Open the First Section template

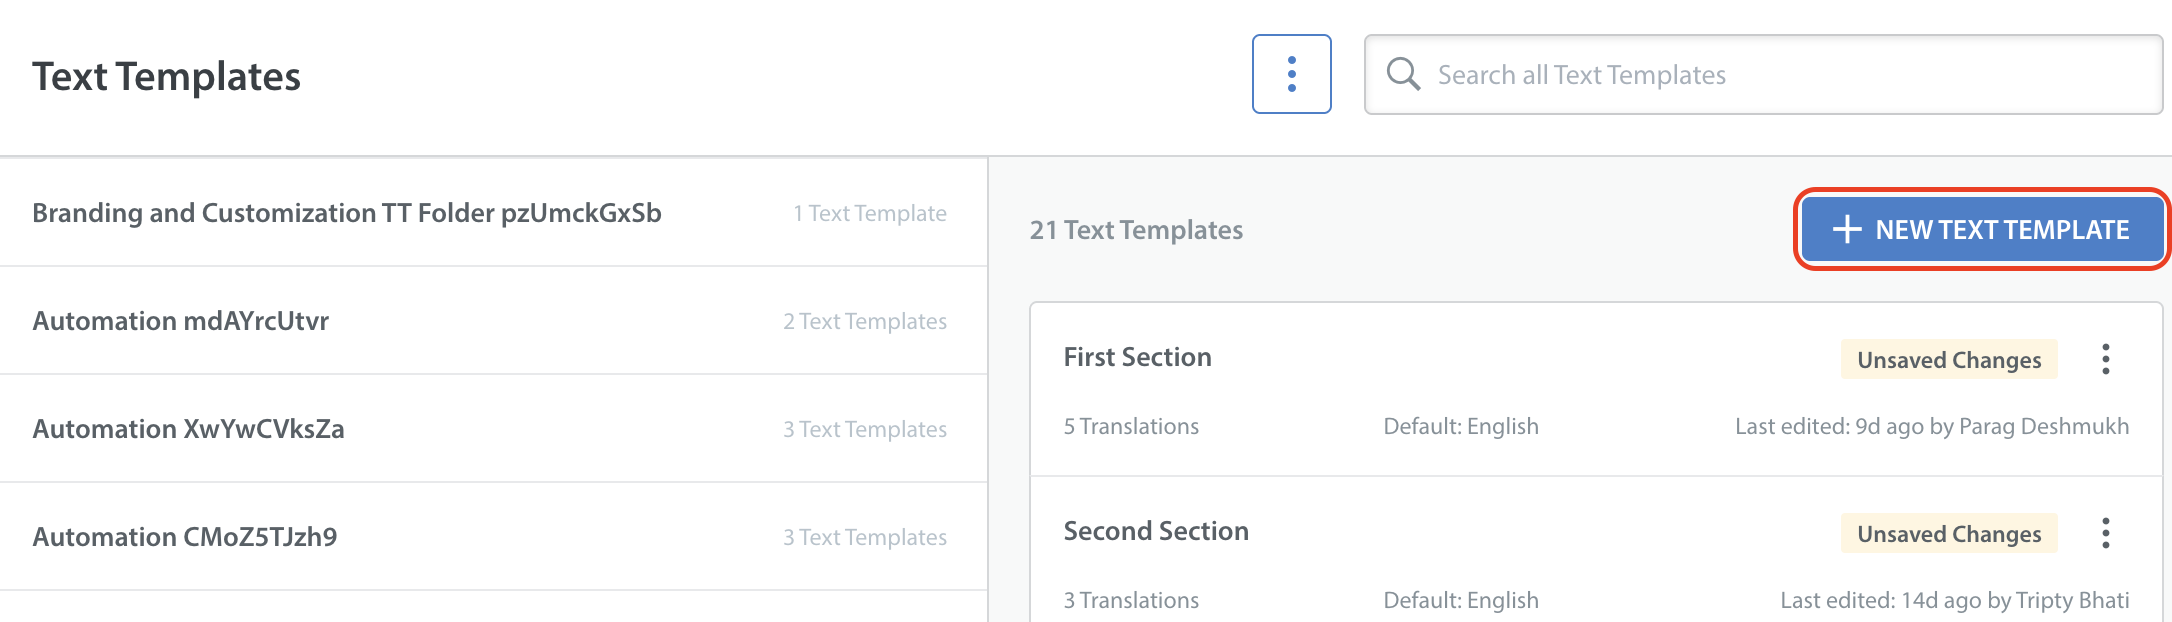pos(1137,357)
